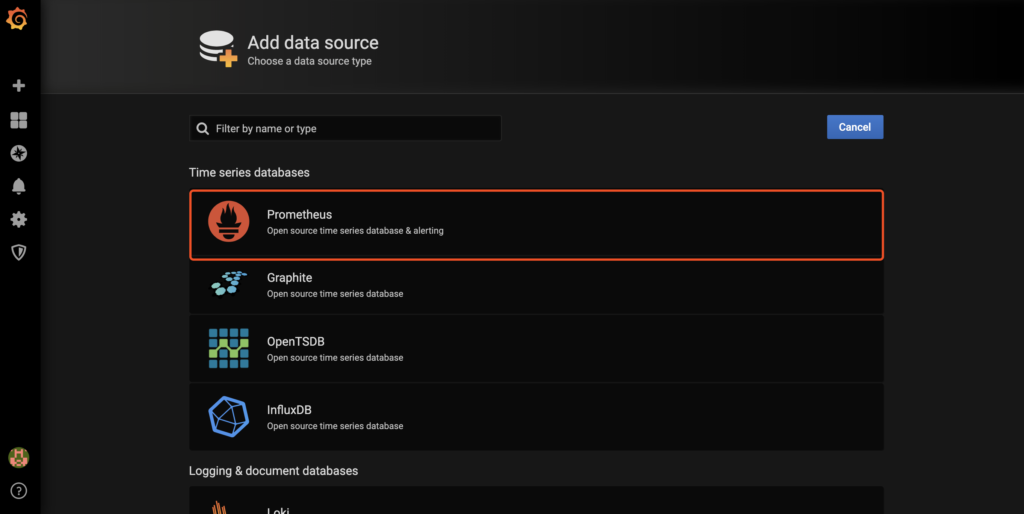The height and width of the screenshot is (514, 1024).
Task: Click the Prometheus description mentioning alerting
Action: pos(355,231)
